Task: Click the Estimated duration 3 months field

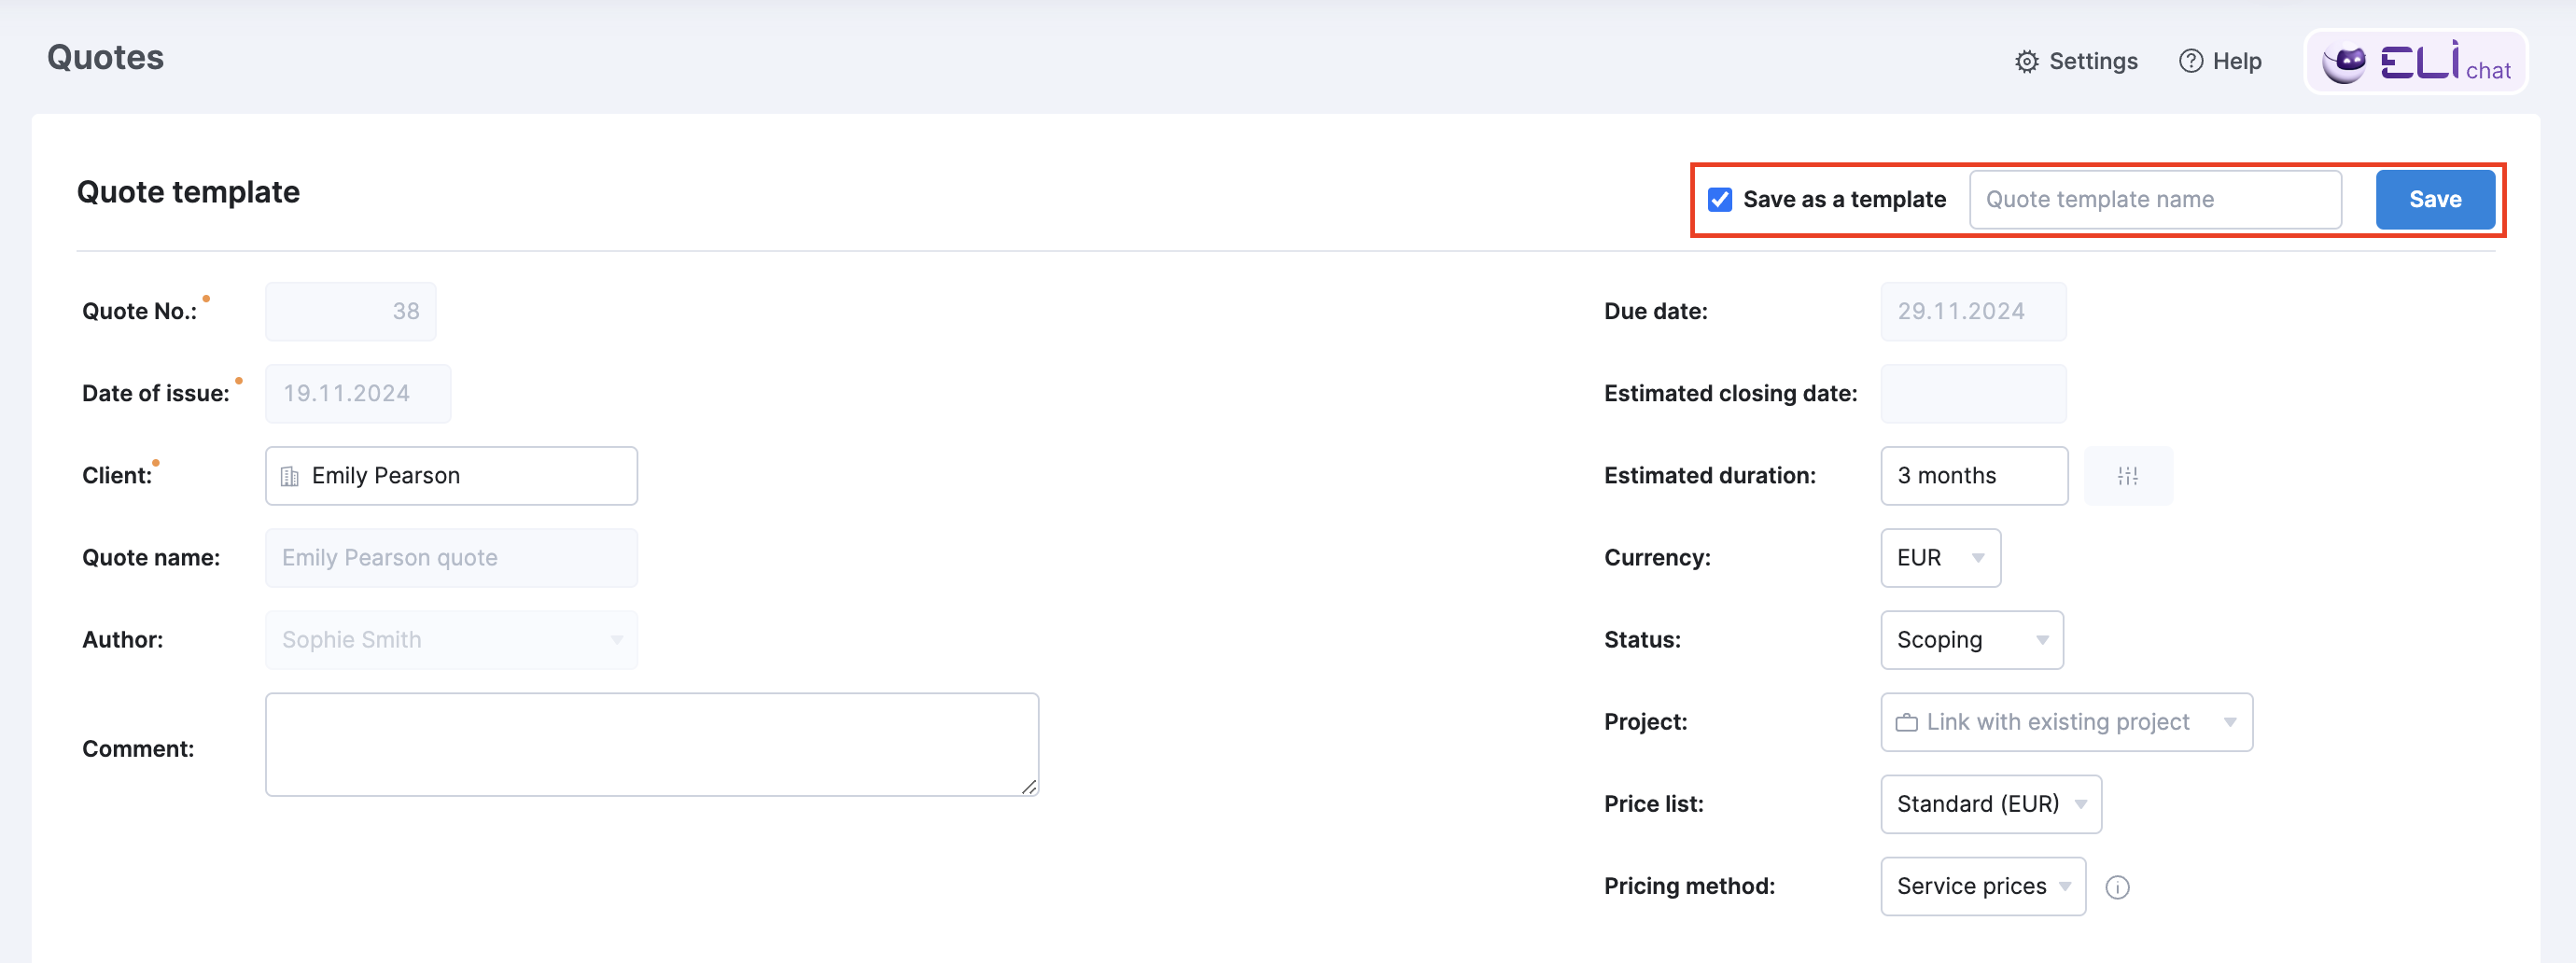Action: (x=1974, y=476)
